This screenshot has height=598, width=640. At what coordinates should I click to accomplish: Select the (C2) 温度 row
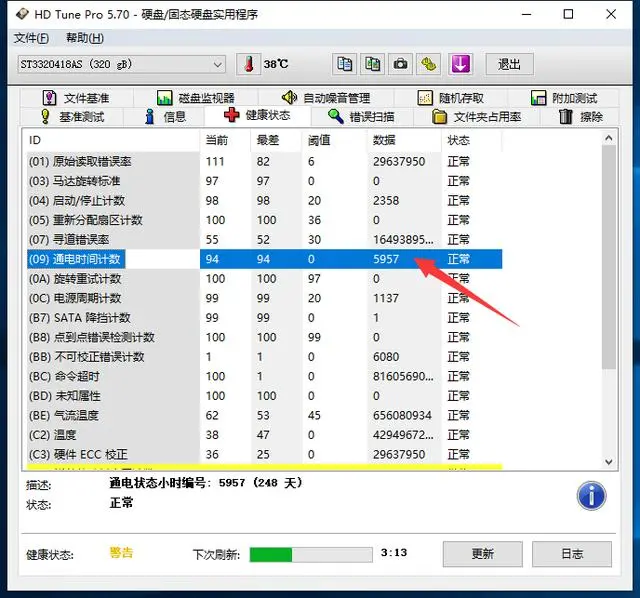tap(264, 435)
